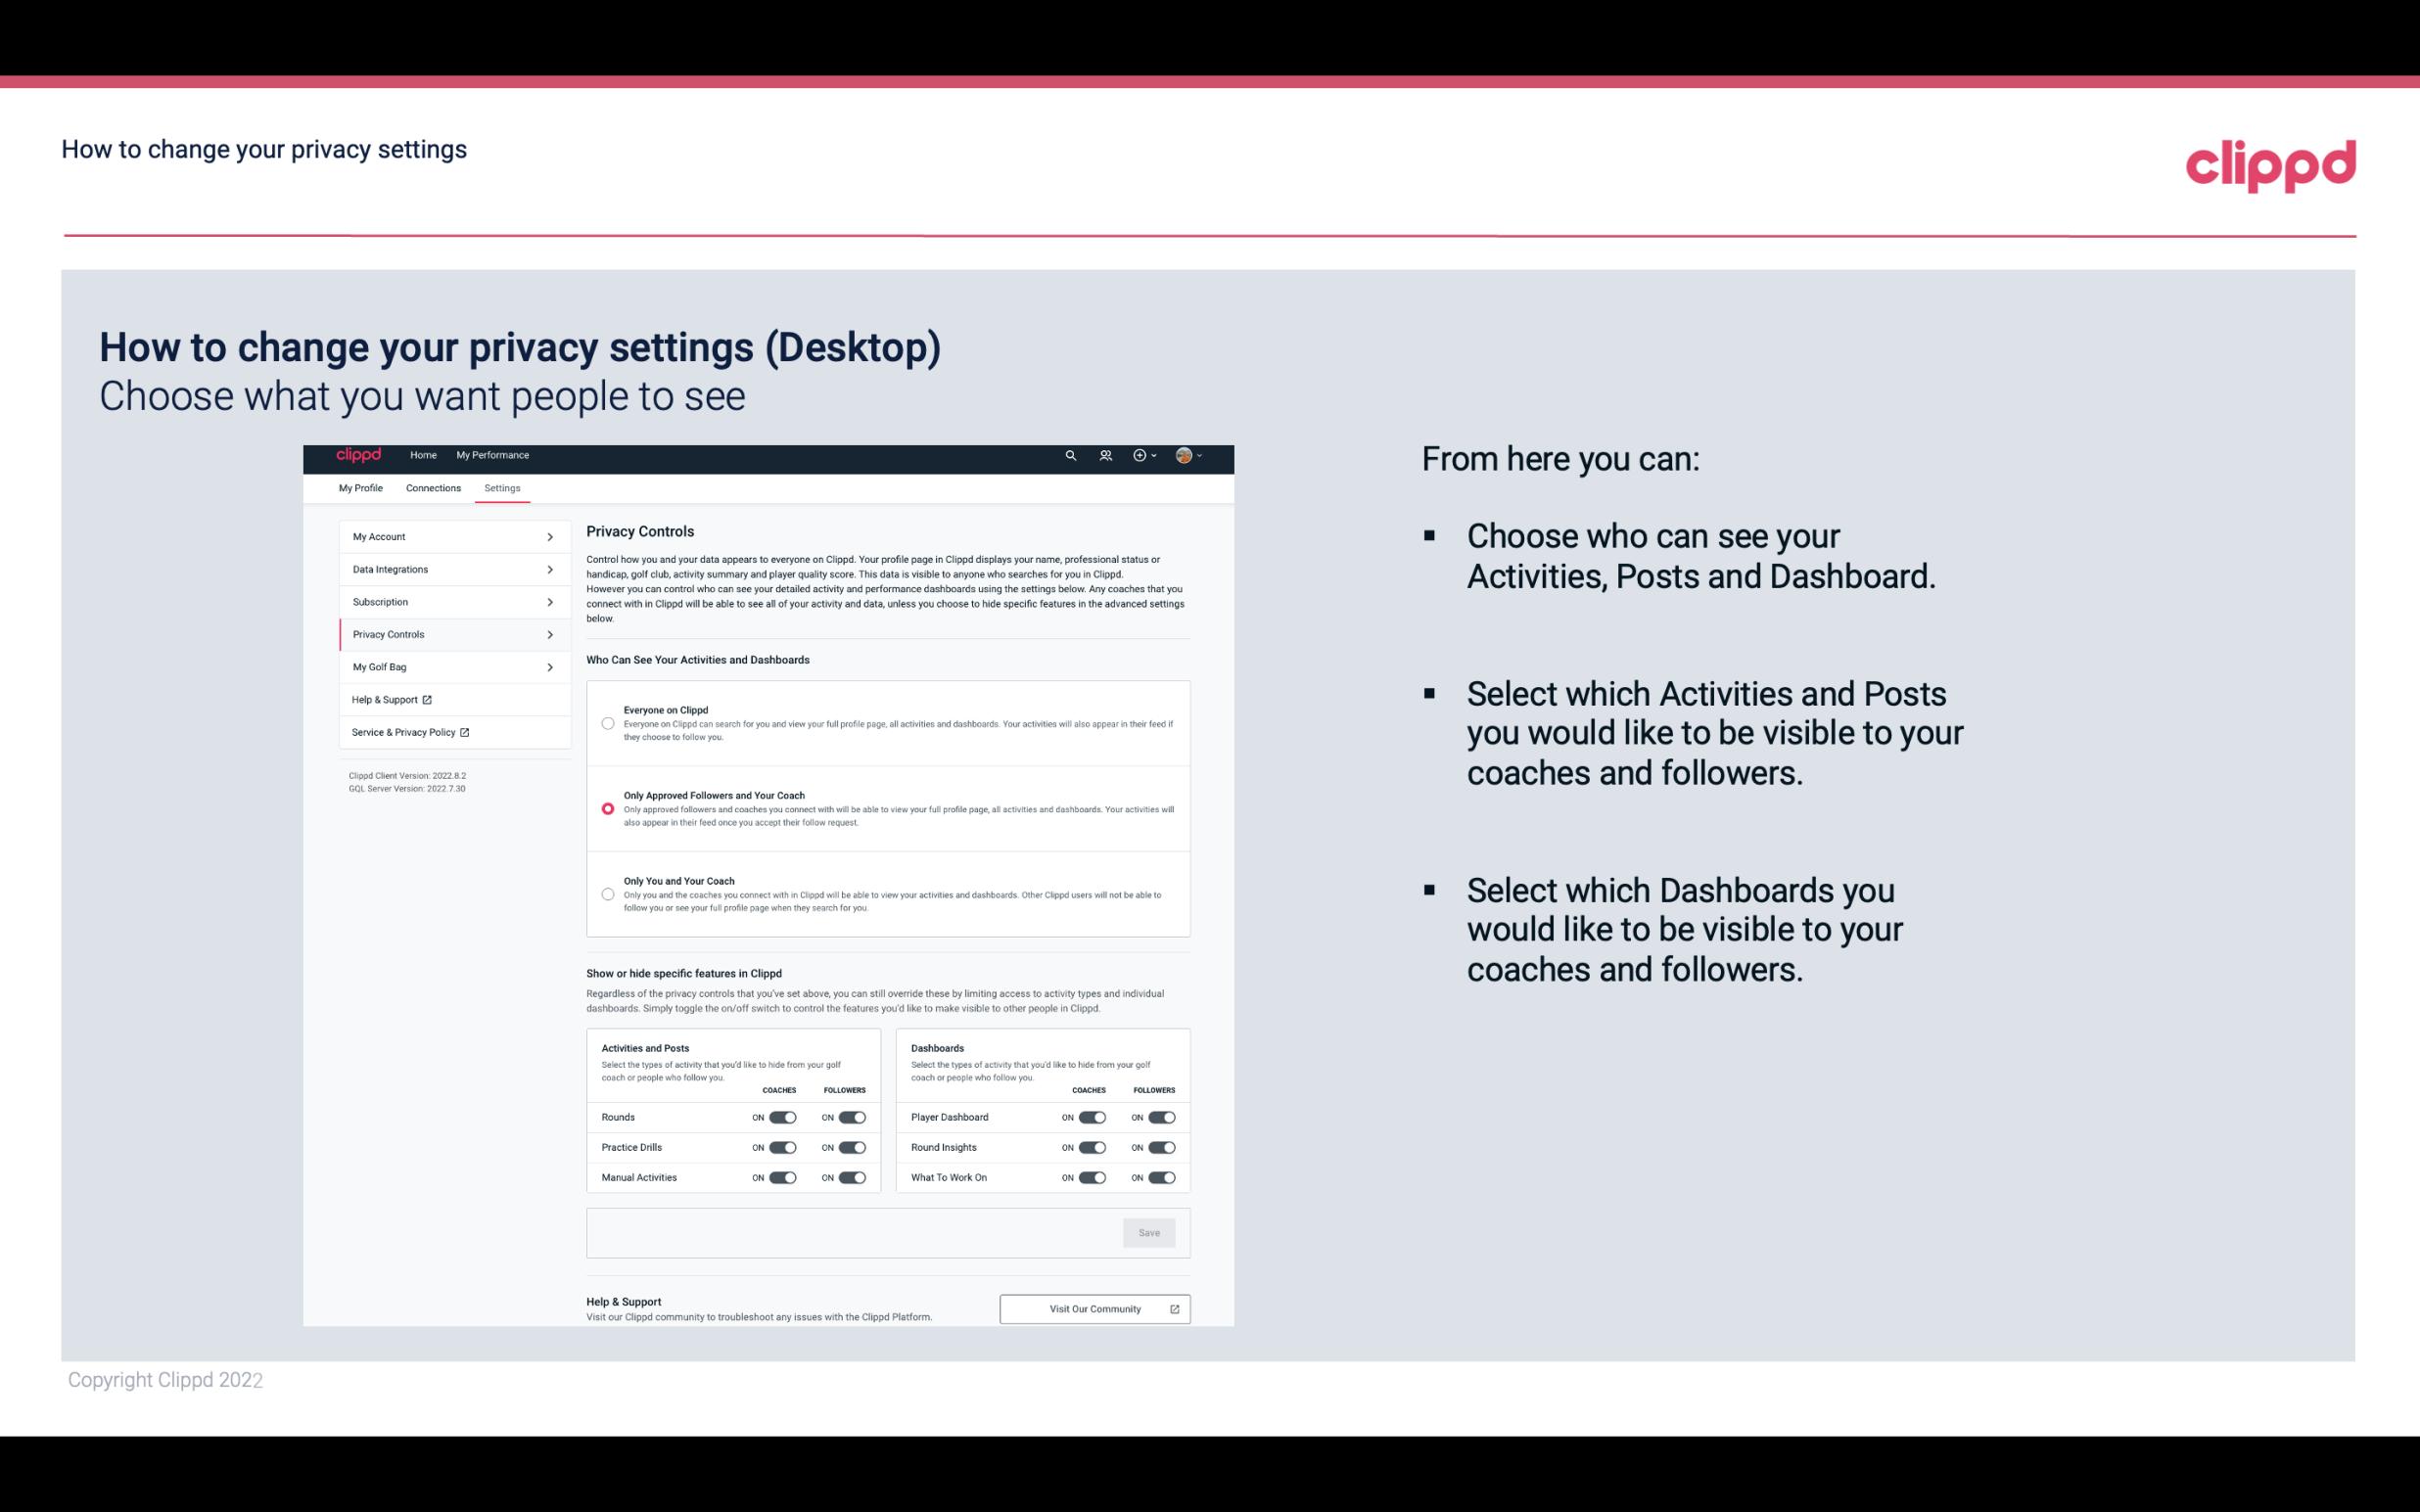Screen dimensions: 2420x1512
Task: Click the search icon in the top bar
Action: pyautogui.click(x=1070, y=456)
